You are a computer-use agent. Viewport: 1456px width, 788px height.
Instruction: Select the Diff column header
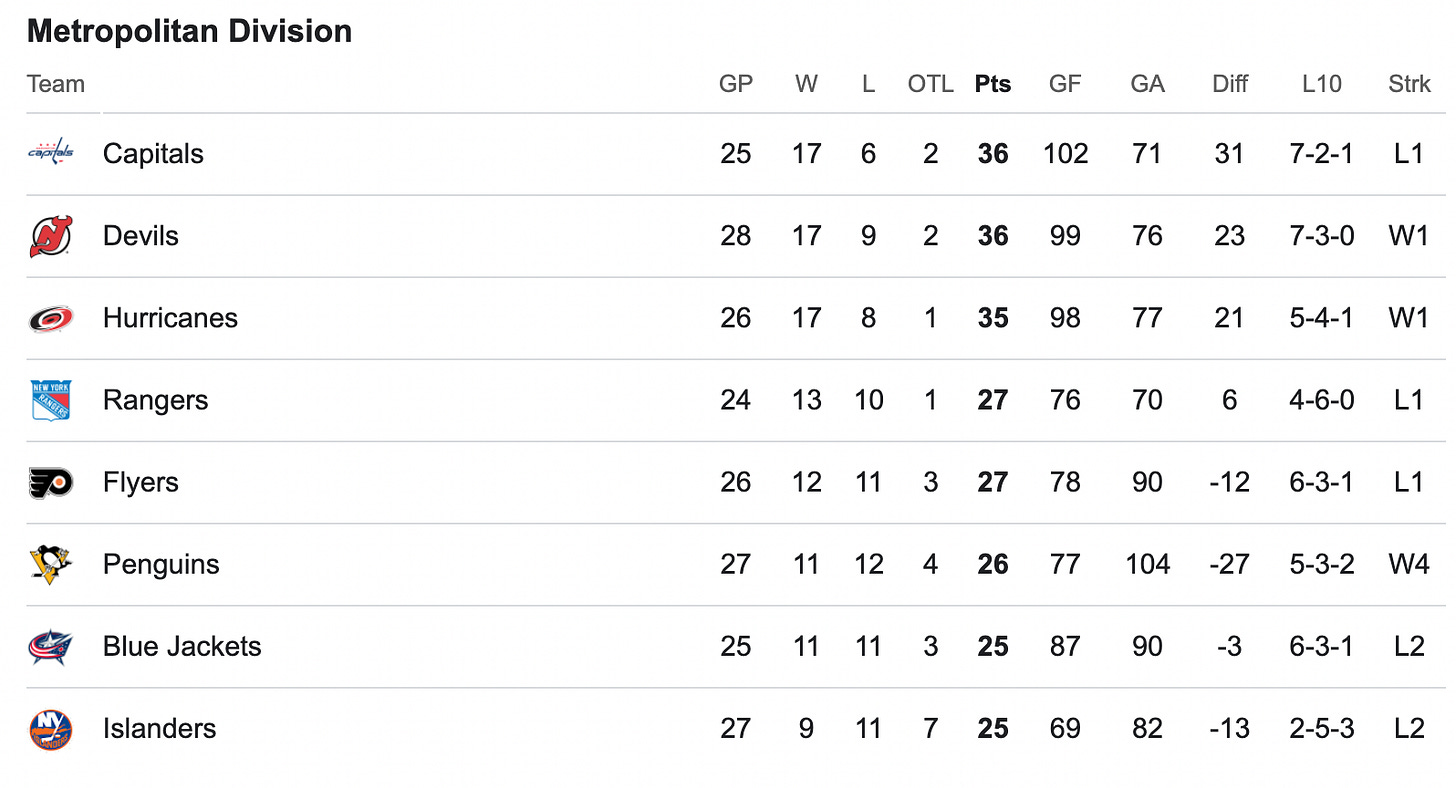[x=1230, y=84]
